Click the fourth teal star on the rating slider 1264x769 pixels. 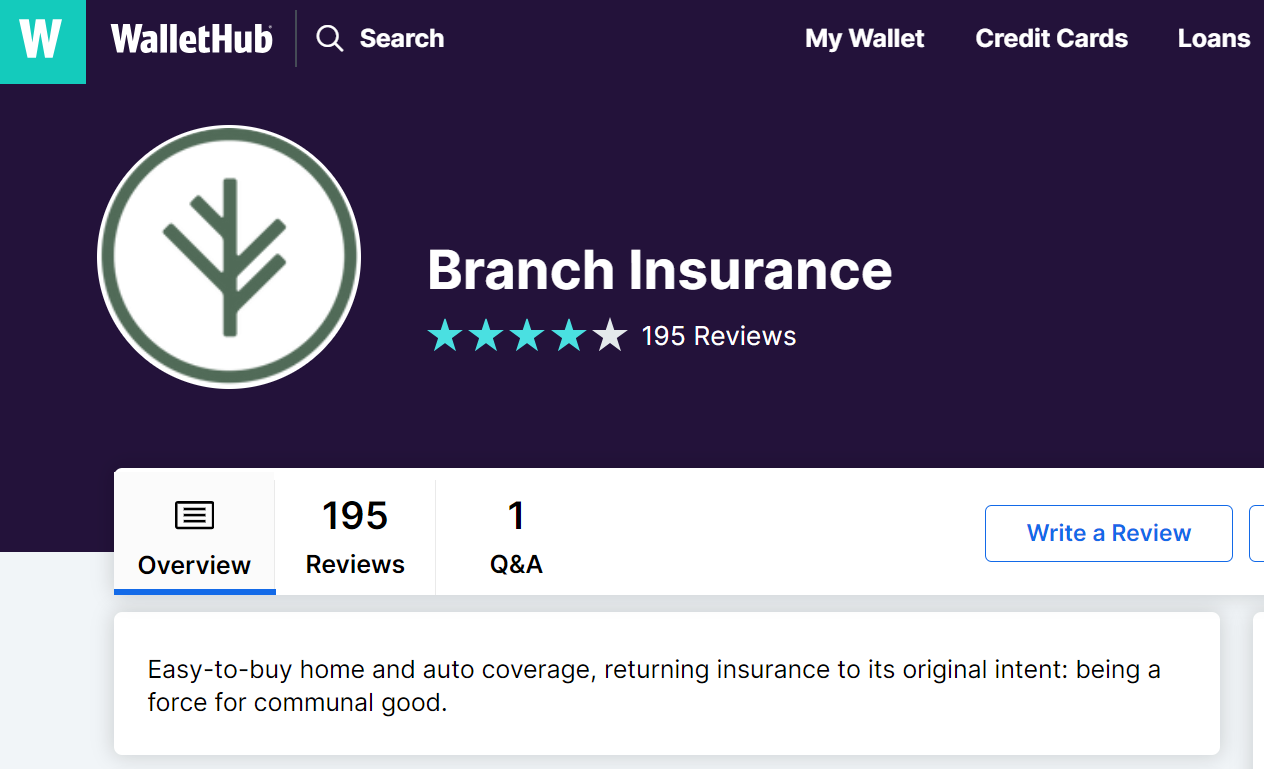571,335
